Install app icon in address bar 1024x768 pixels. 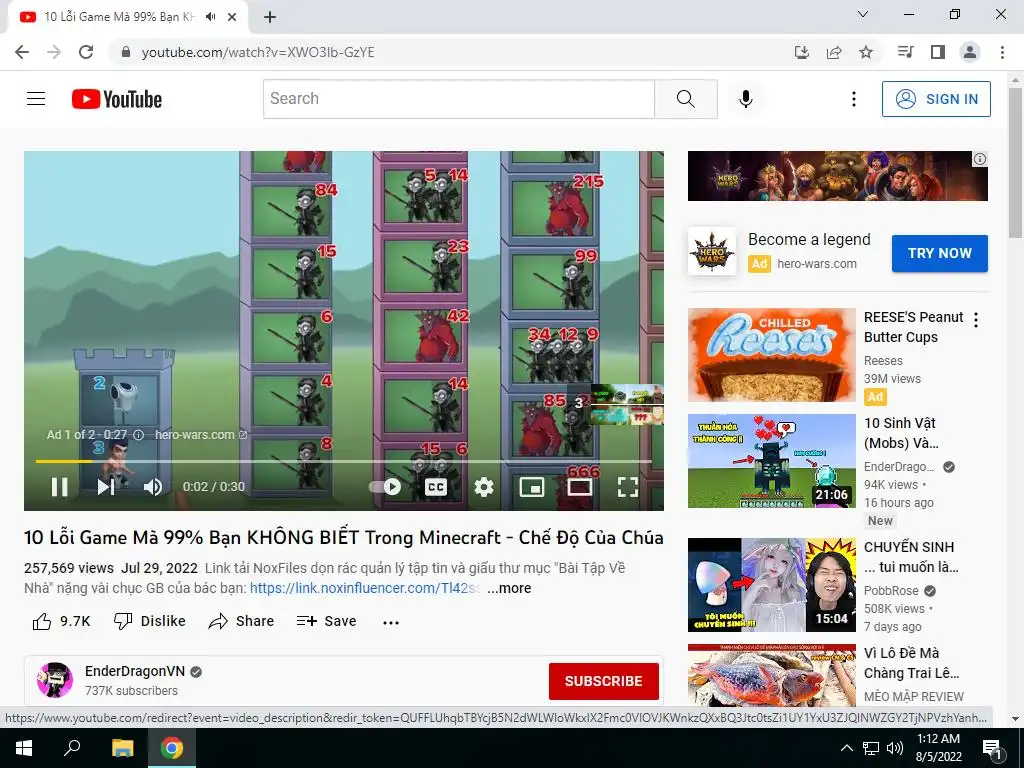pos(801,52)
